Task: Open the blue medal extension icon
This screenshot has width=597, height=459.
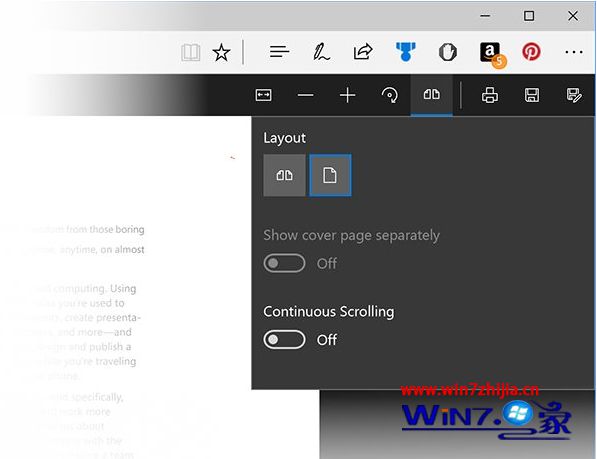Action: [405, 51]
